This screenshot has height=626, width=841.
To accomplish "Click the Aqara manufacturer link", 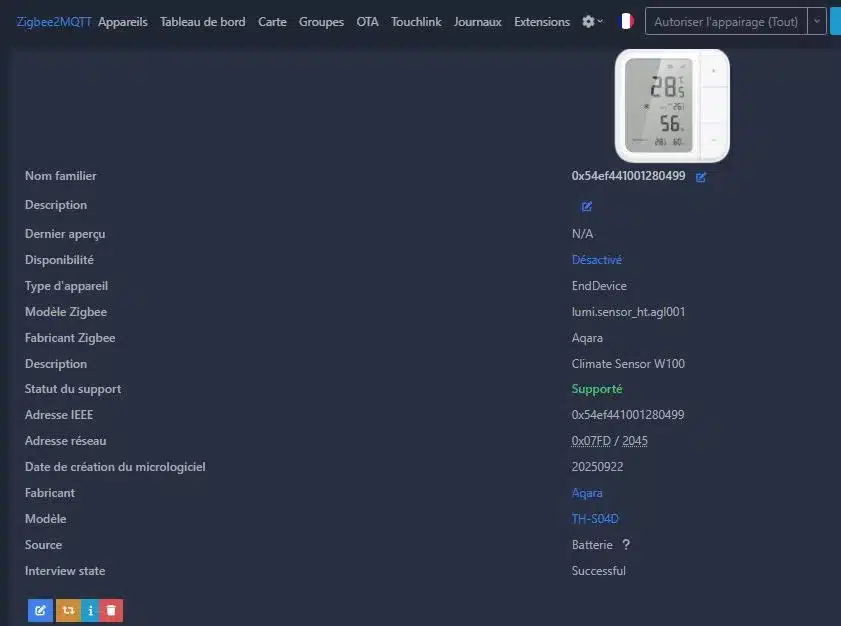I will 587,493.
